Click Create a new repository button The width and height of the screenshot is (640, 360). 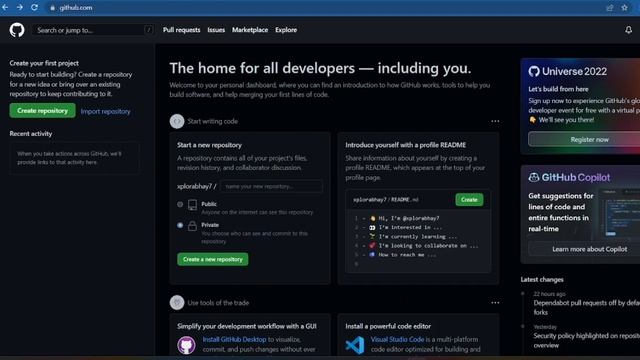[x=213, y=259]
